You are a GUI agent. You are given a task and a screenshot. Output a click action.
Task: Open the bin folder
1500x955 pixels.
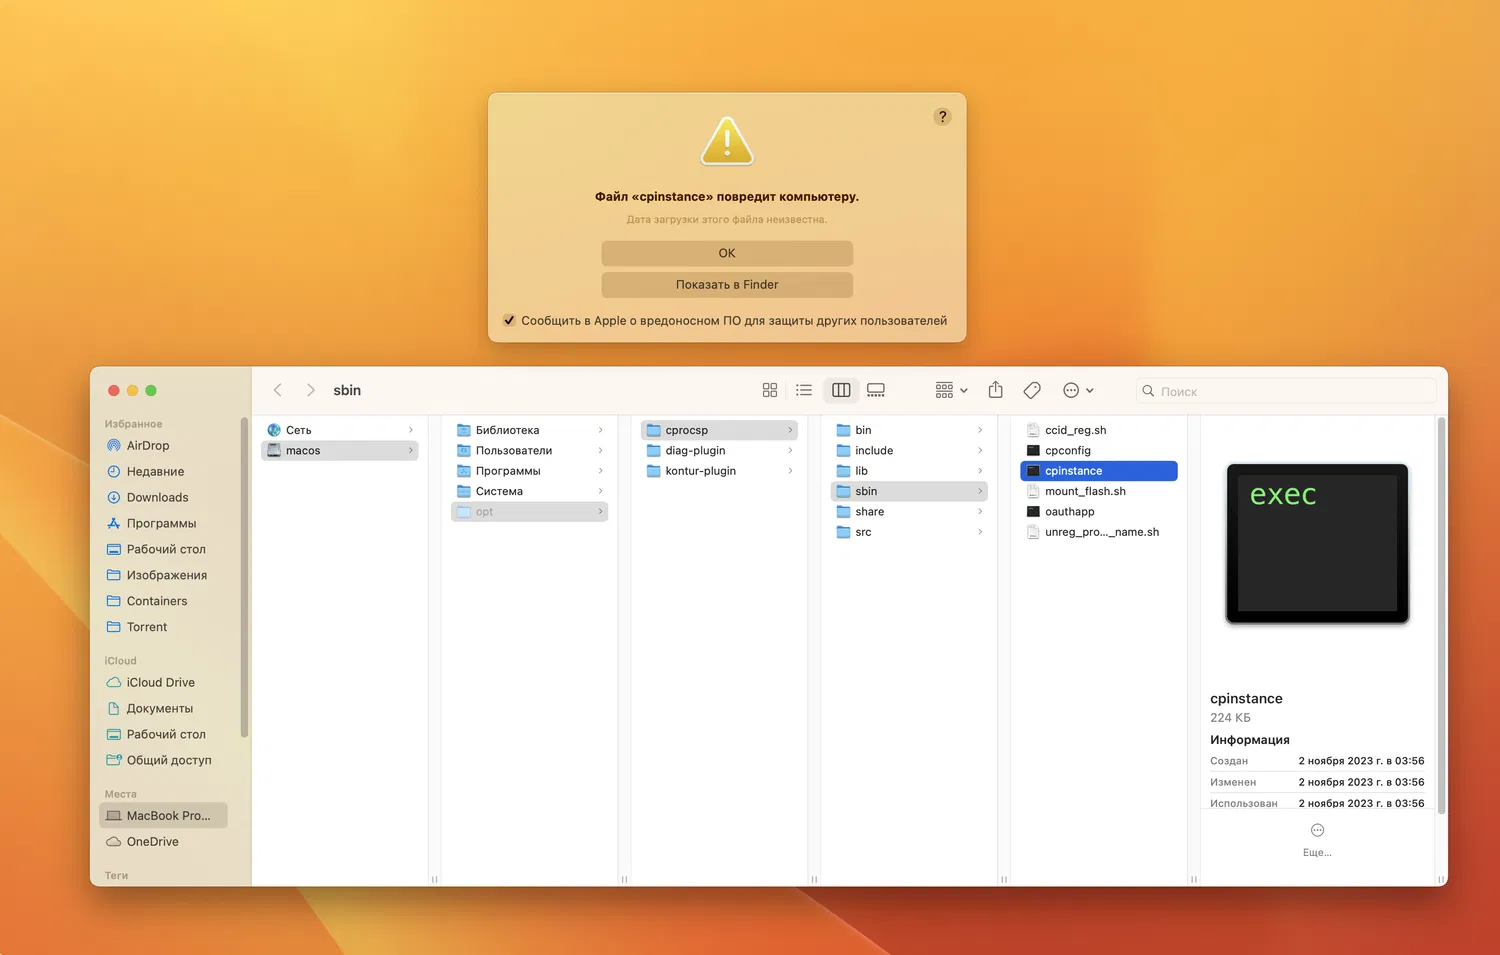909,430
